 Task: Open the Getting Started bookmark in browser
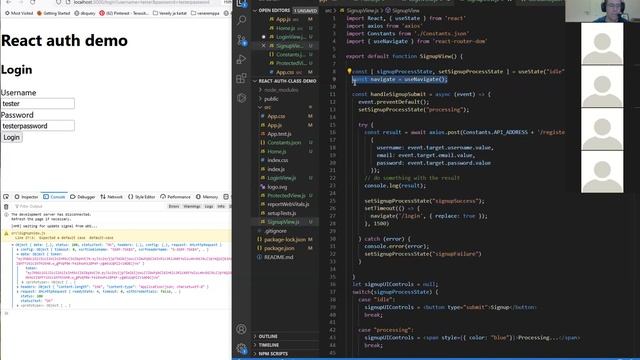[53, 13]
